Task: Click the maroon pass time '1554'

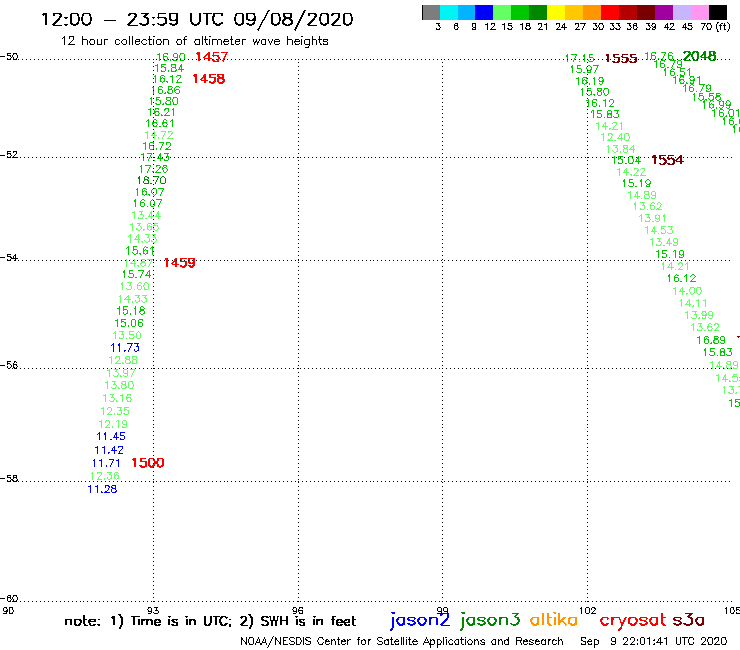Action: click(667, 160)
